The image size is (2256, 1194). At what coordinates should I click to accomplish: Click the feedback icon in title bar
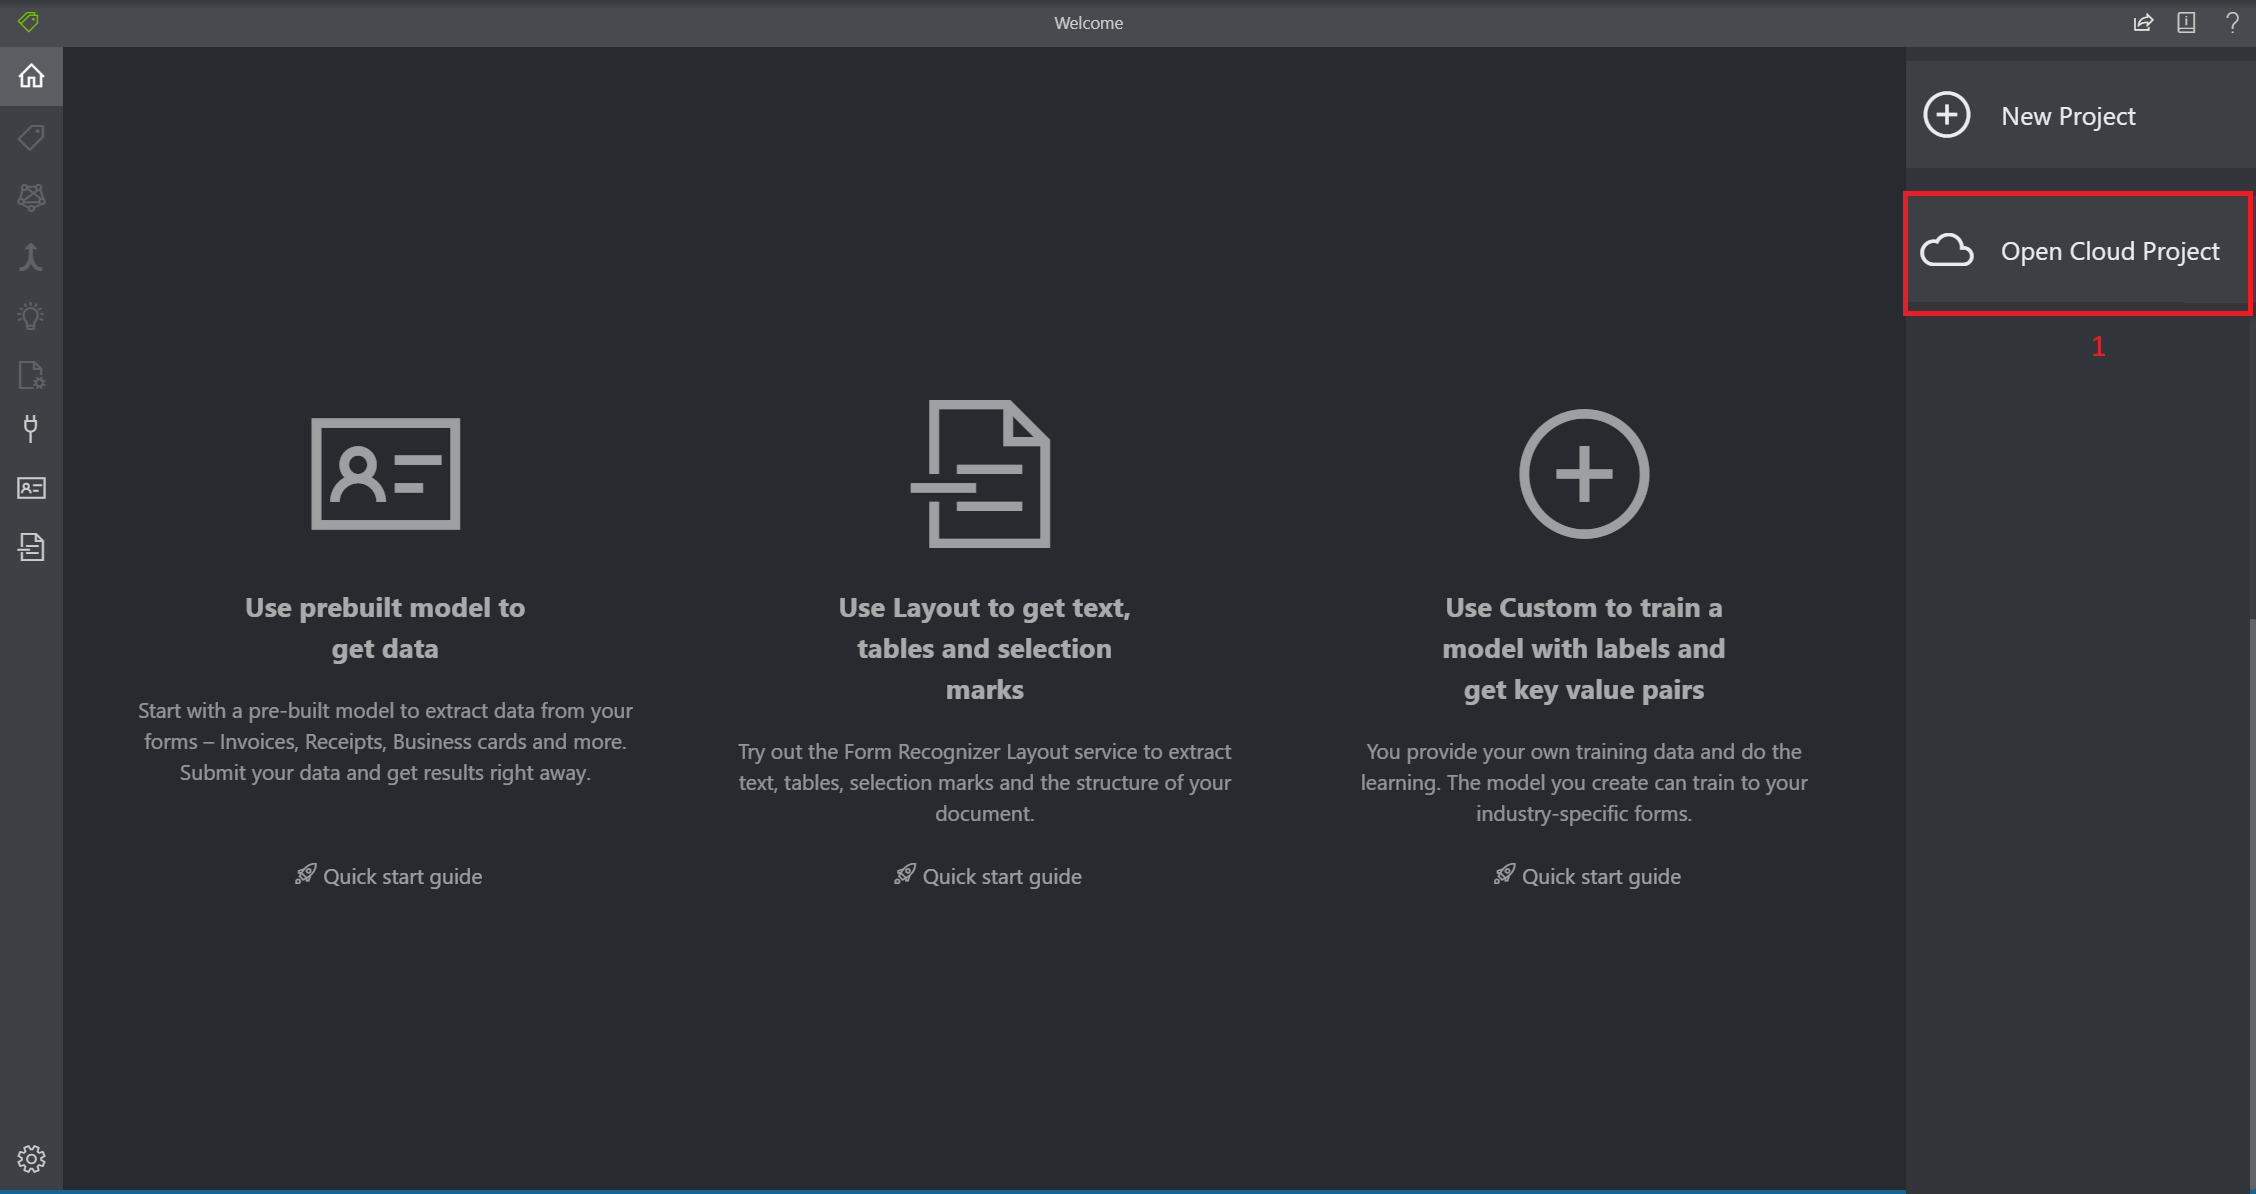tap(2187, 22)
